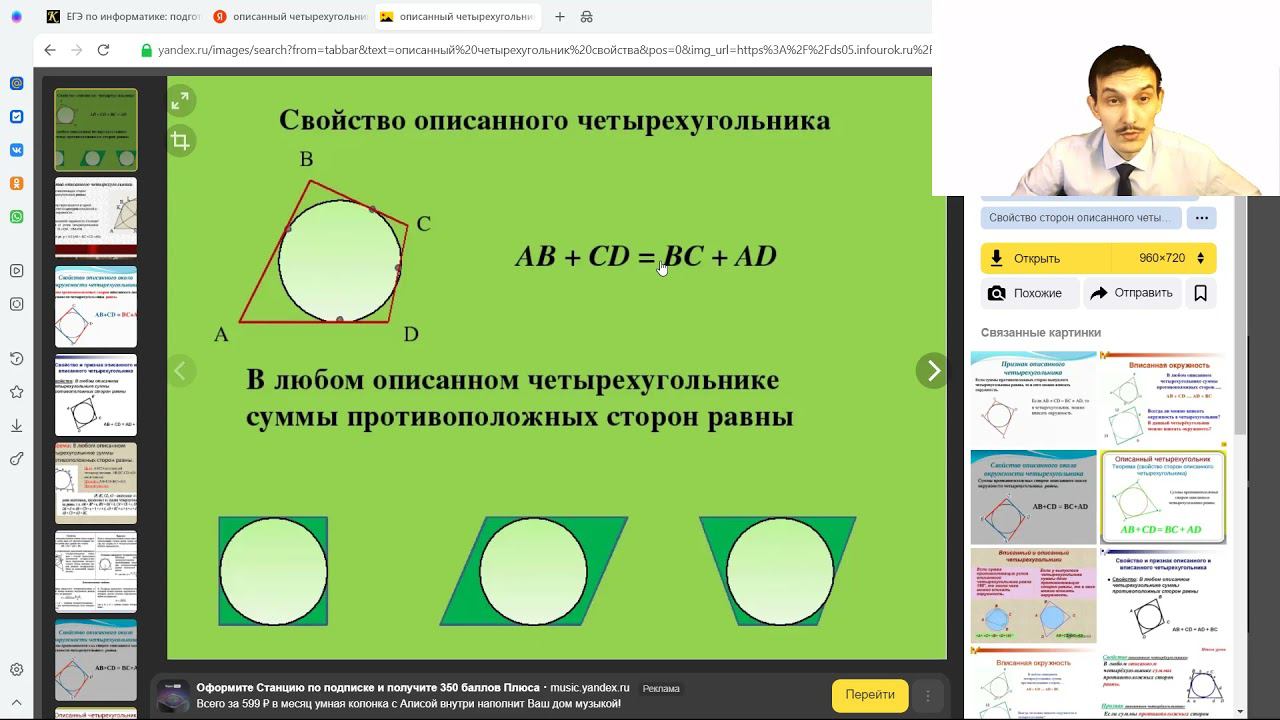The width and height of the screenshot is (1280, 720).
Task: Go back to the previous page
Action: [50, 50]
